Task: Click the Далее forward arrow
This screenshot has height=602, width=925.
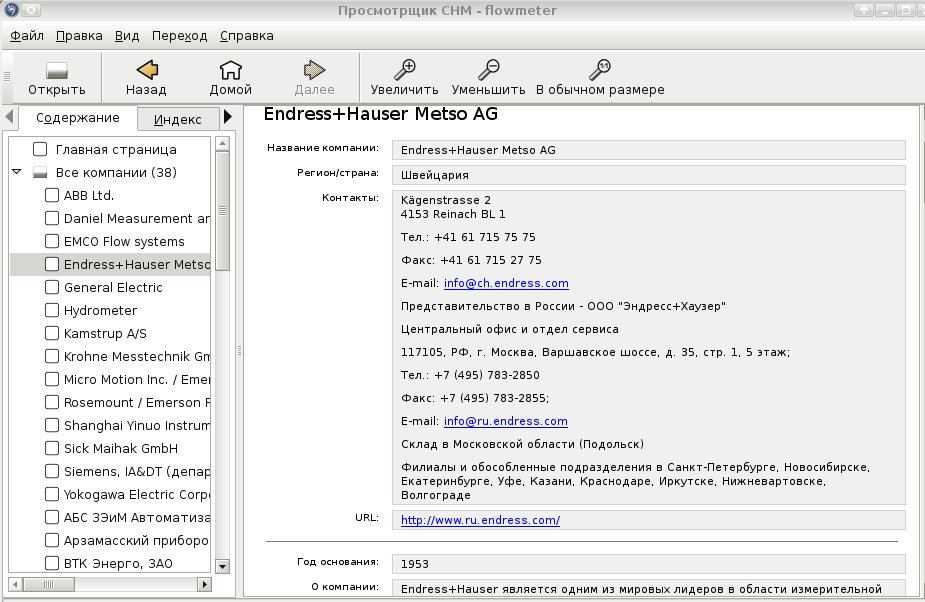Action: pos(314,70)
